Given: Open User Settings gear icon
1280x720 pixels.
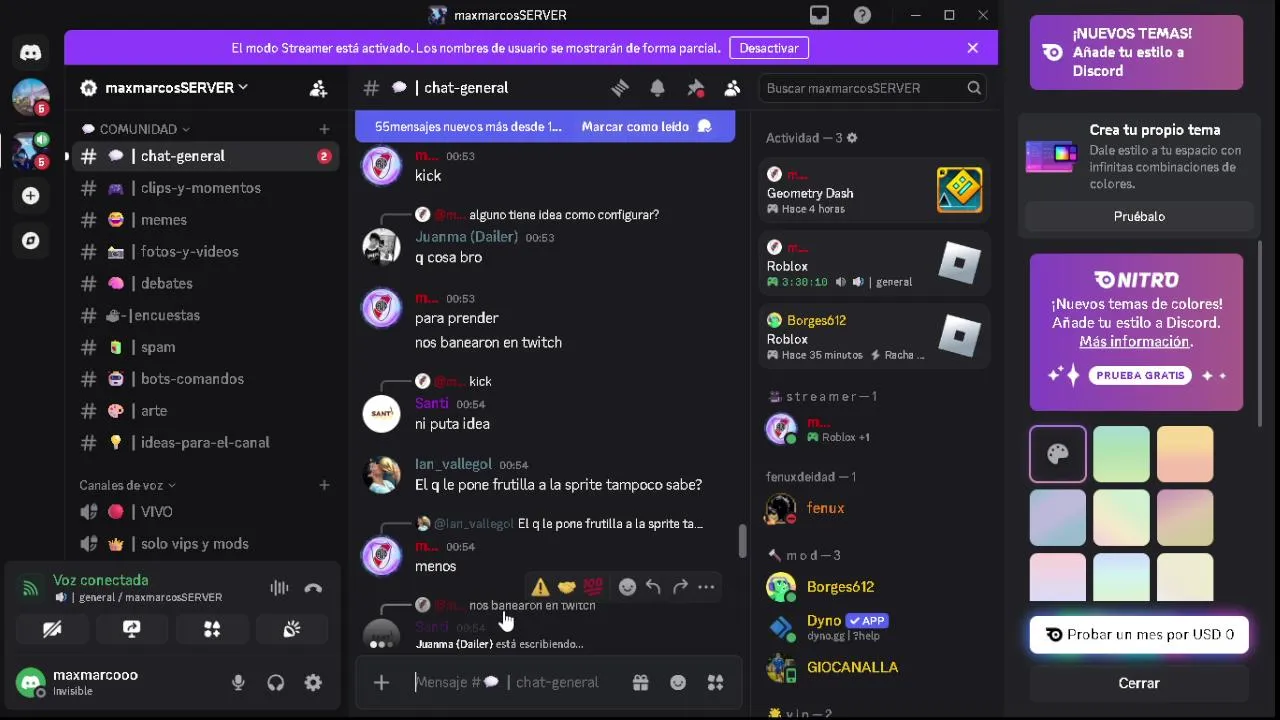Looking at the screenshot, I should [x=313, y=683].
